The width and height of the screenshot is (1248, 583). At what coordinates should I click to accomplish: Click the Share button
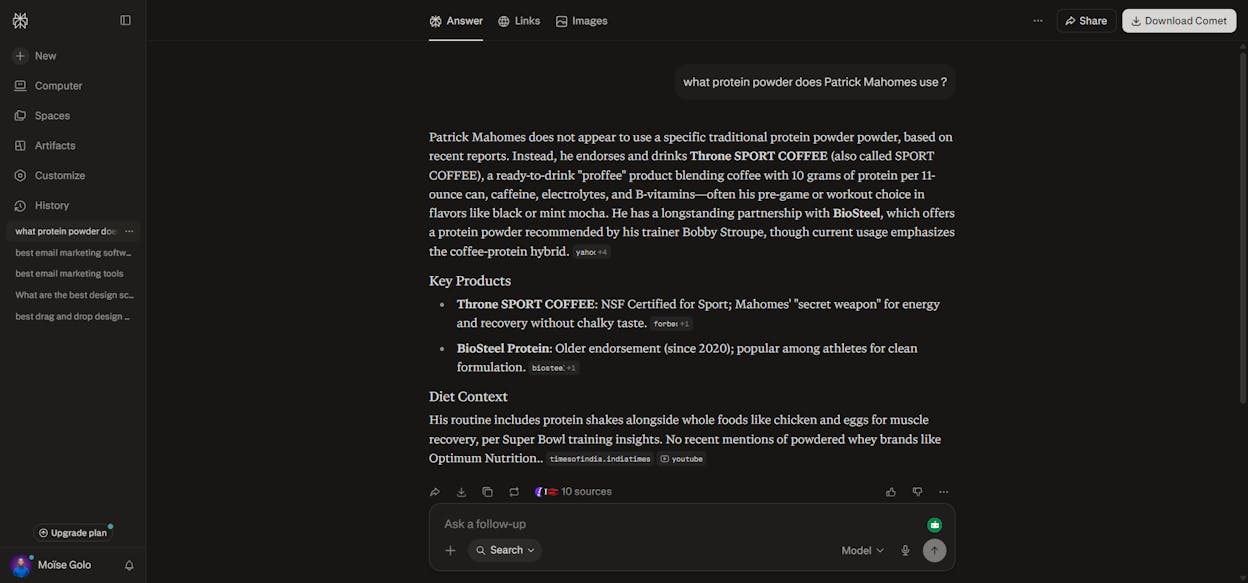[x=1086, y=21]
